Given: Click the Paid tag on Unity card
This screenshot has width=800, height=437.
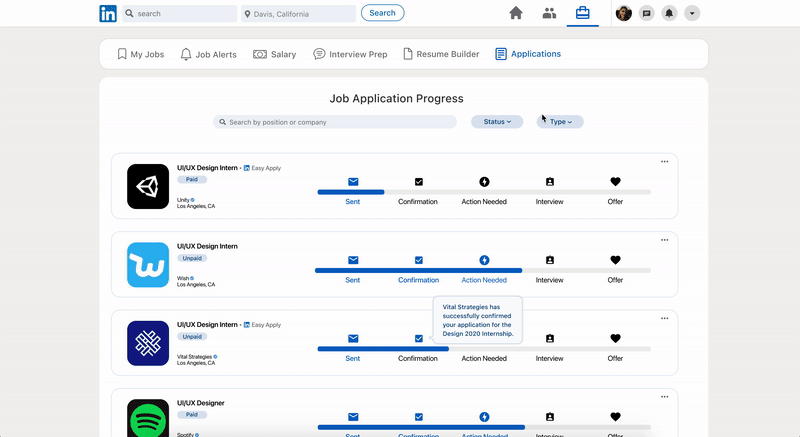Looking at the screenshot, I should tap(192, 179).
